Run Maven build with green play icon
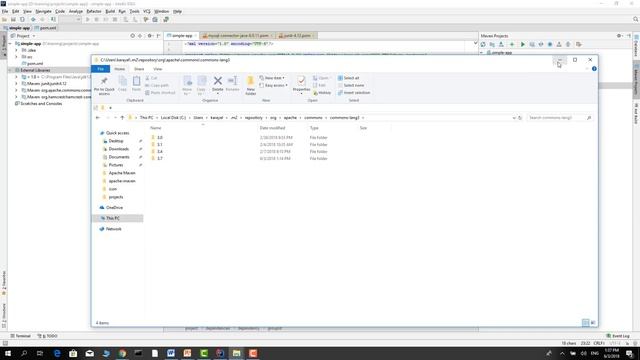 tap(522, 44)
